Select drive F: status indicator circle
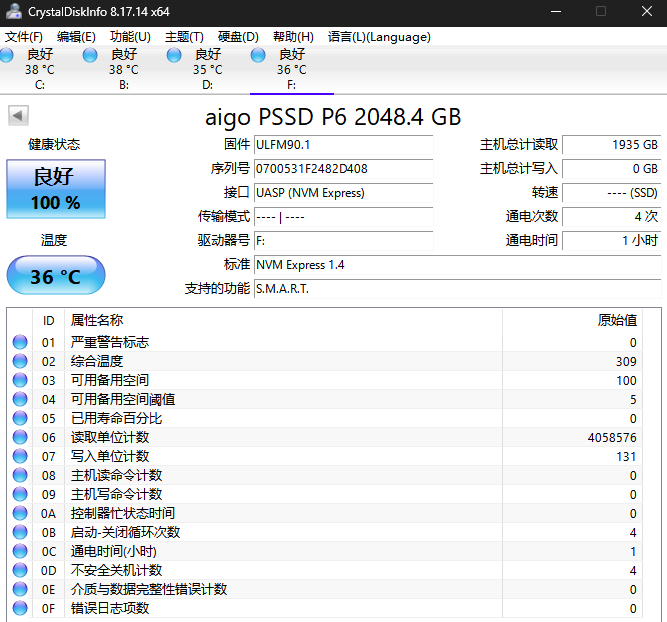Viewport: 667px width, 622px height. pyautogui.click(x=258, y=55)
